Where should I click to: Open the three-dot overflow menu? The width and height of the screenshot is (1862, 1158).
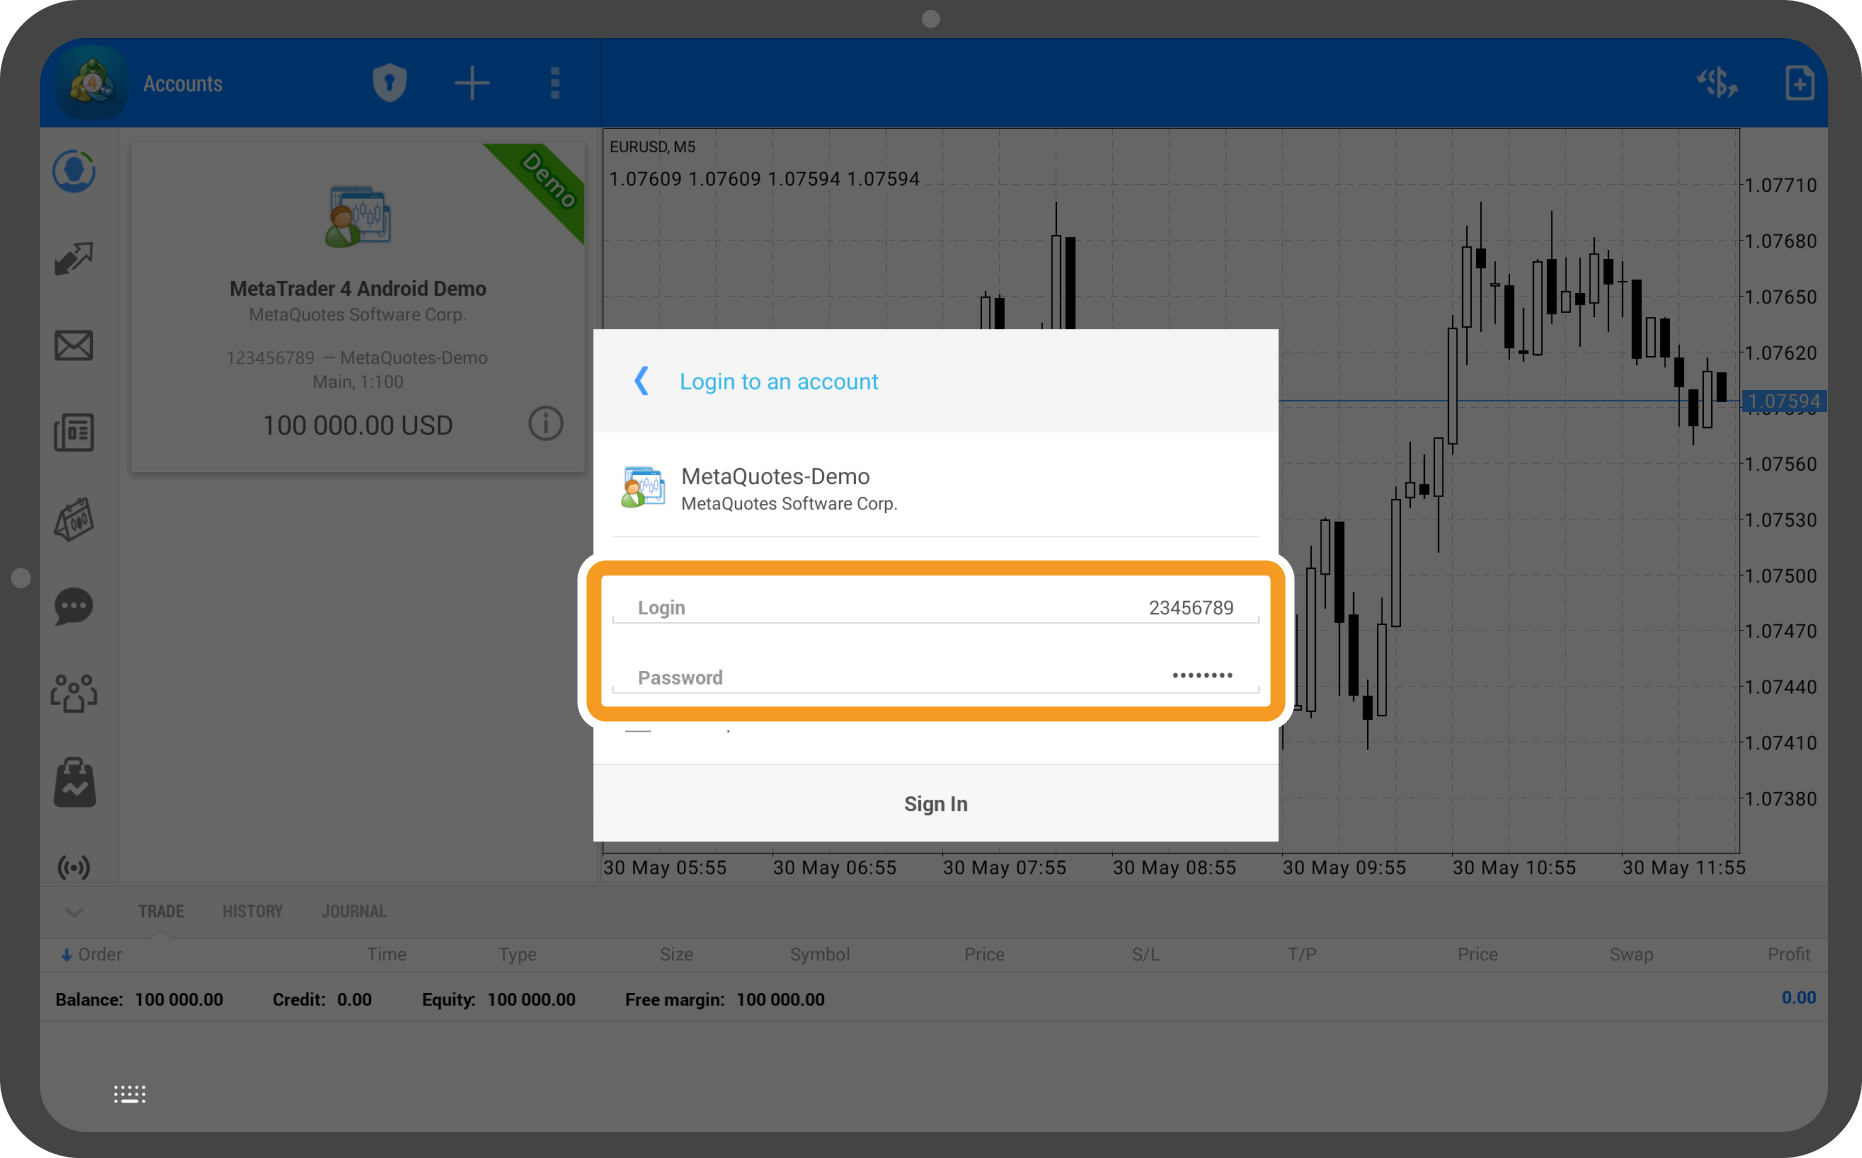pyautogui.click(x=555, y=83)
